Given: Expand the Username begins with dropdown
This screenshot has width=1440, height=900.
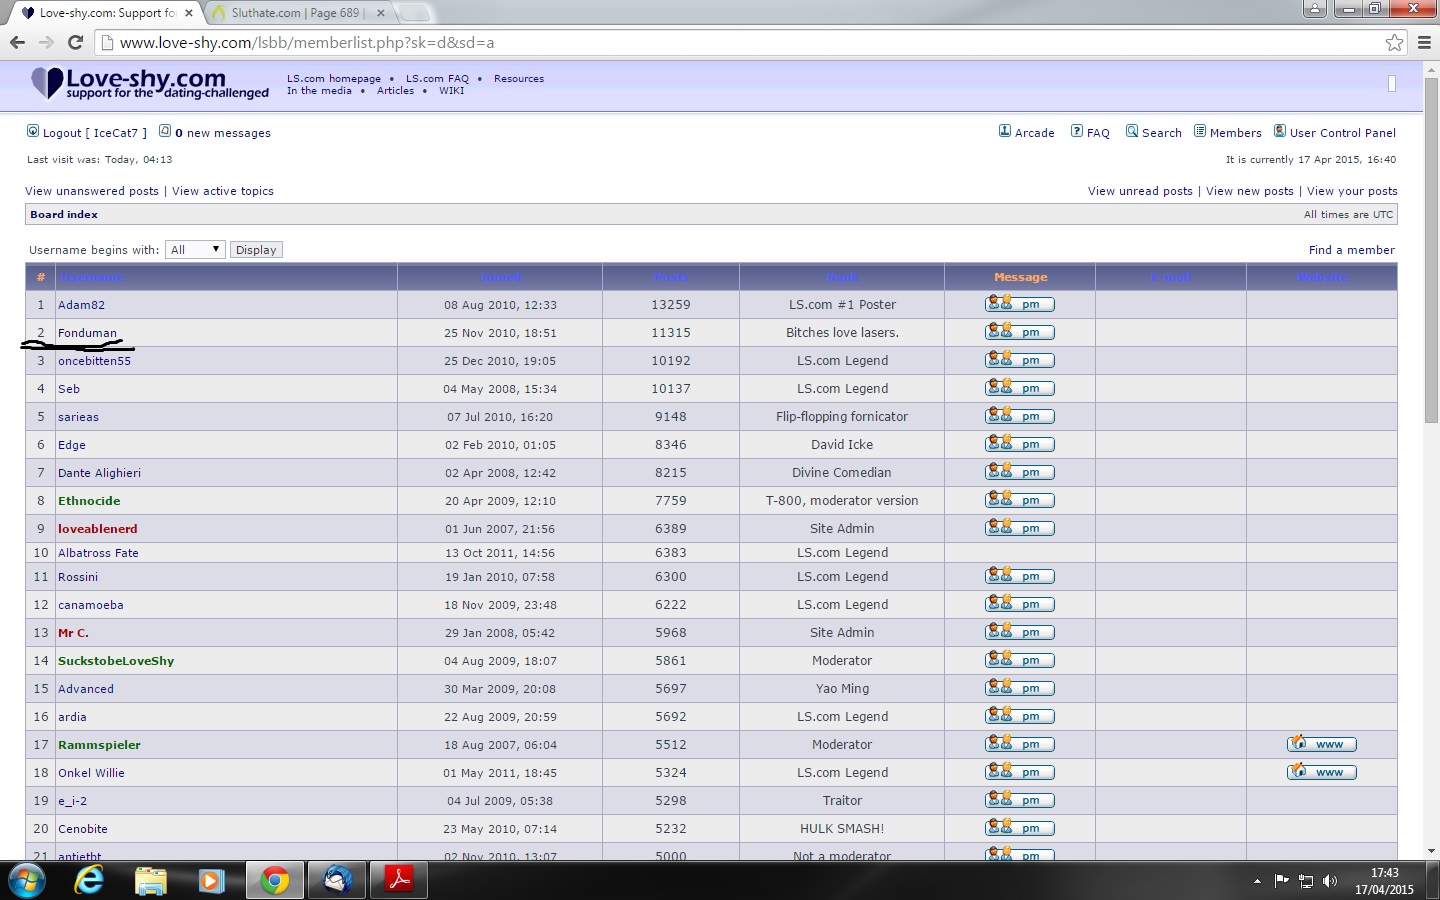Looking at the screenshot, I should (195, 250).
